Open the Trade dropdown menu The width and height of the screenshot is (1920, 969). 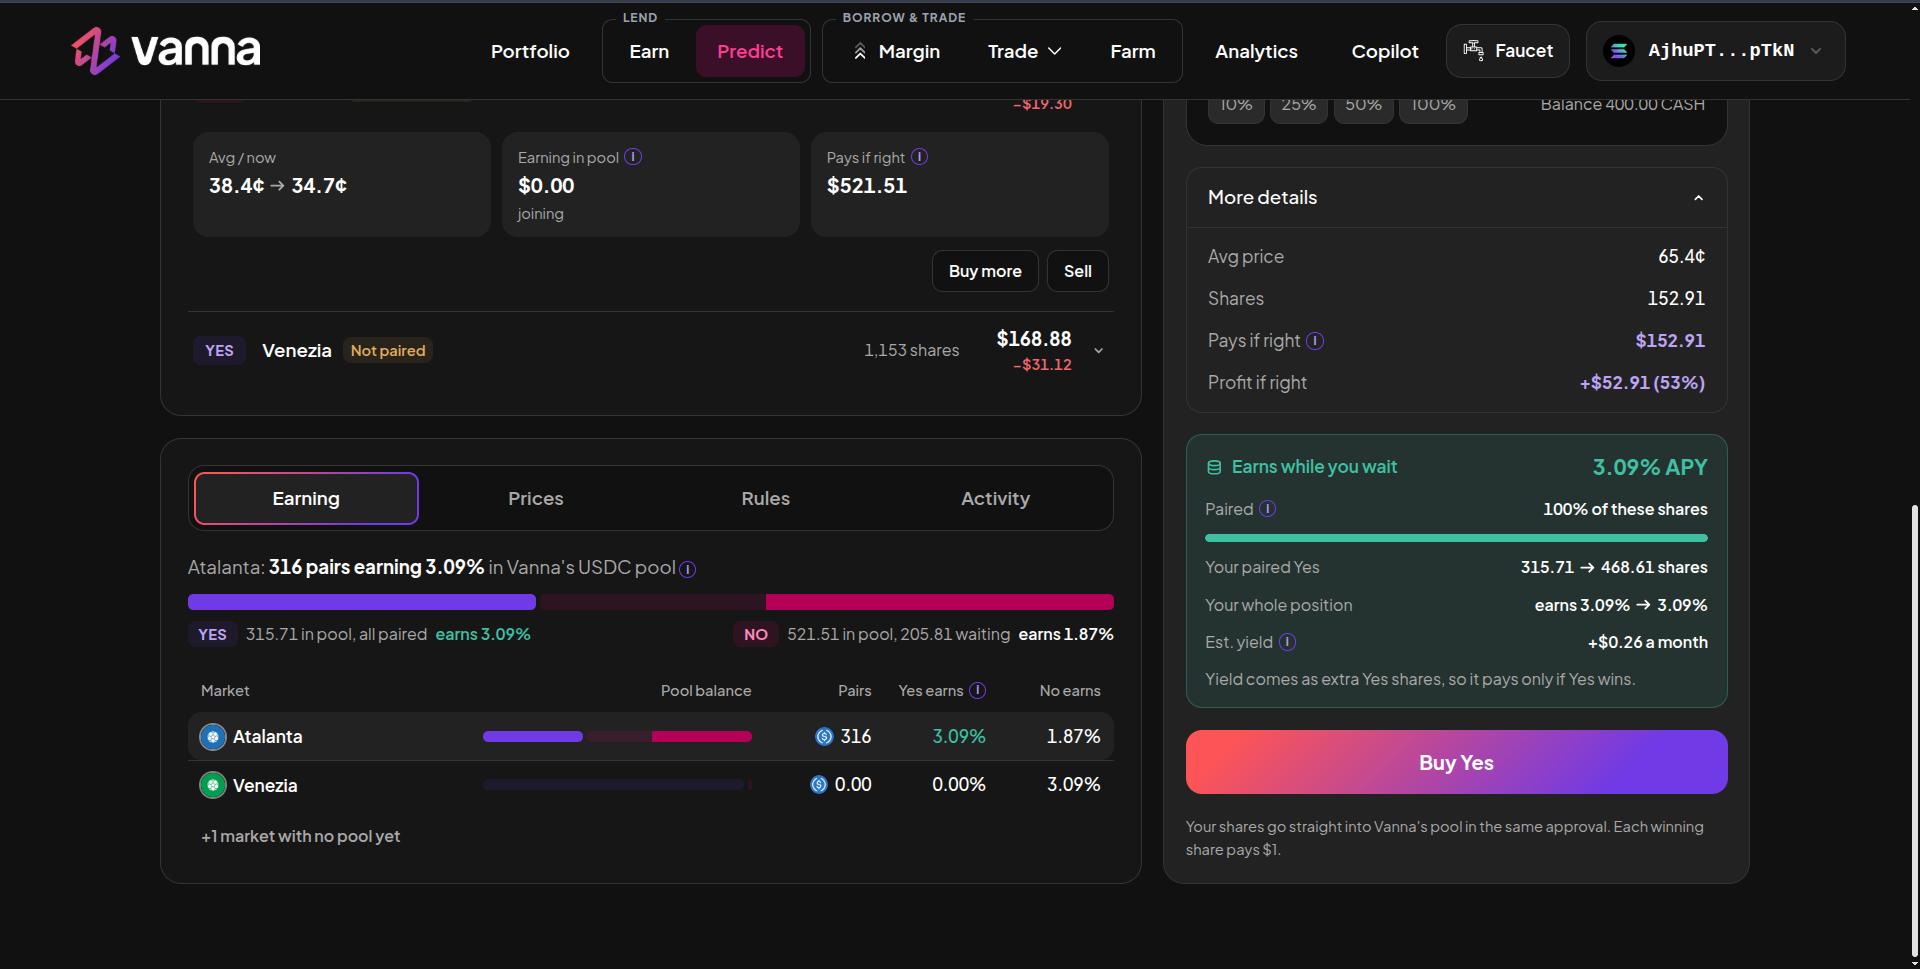coord(1024,51)
